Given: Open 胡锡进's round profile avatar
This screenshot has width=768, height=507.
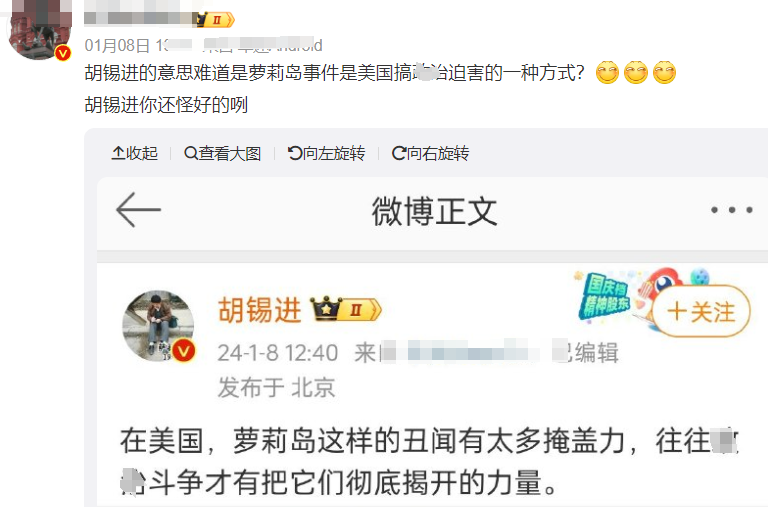Looking at the screenshot, I should click(158, 326).
